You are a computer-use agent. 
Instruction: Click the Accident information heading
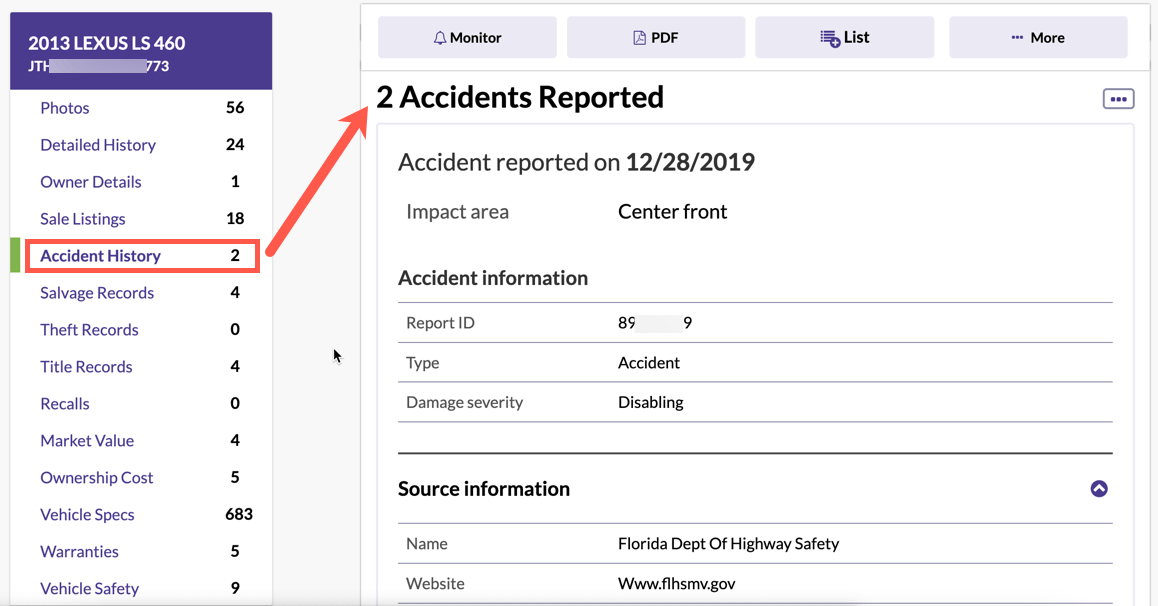tap(493, 278)
